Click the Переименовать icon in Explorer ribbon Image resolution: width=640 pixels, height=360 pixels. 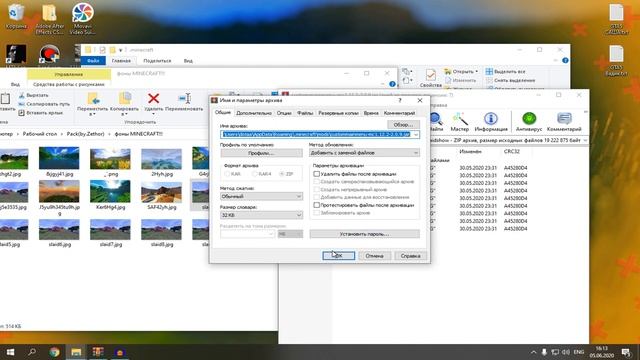184,98
